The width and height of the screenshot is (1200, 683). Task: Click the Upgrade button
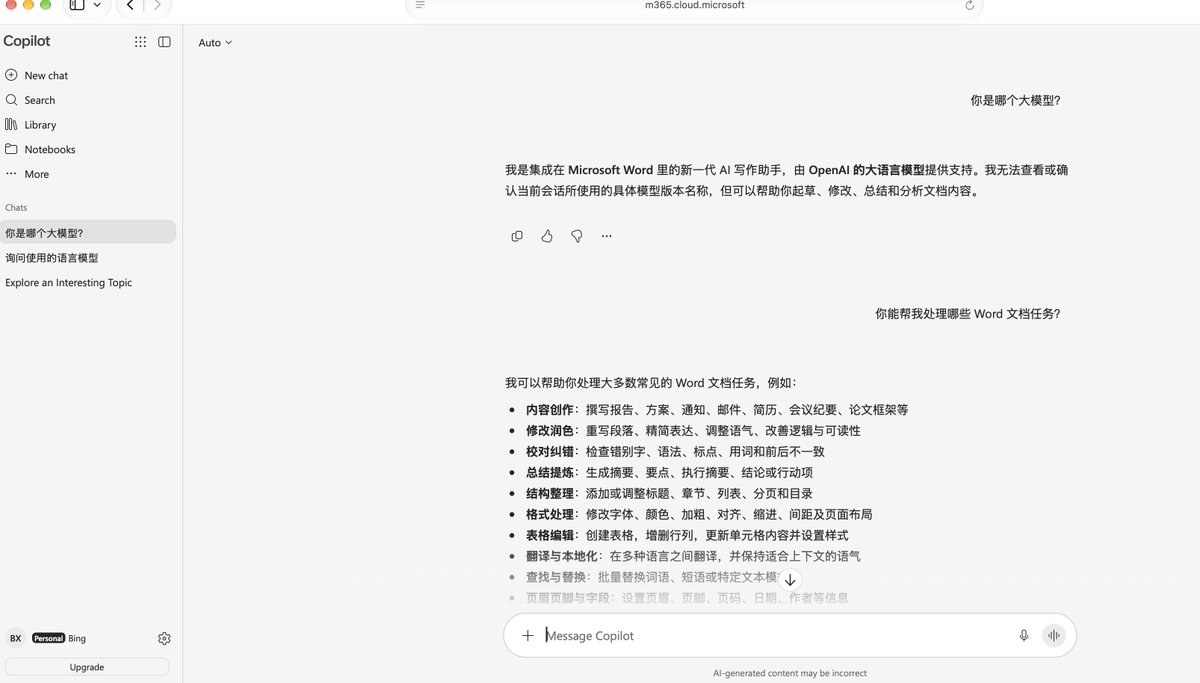87,667
